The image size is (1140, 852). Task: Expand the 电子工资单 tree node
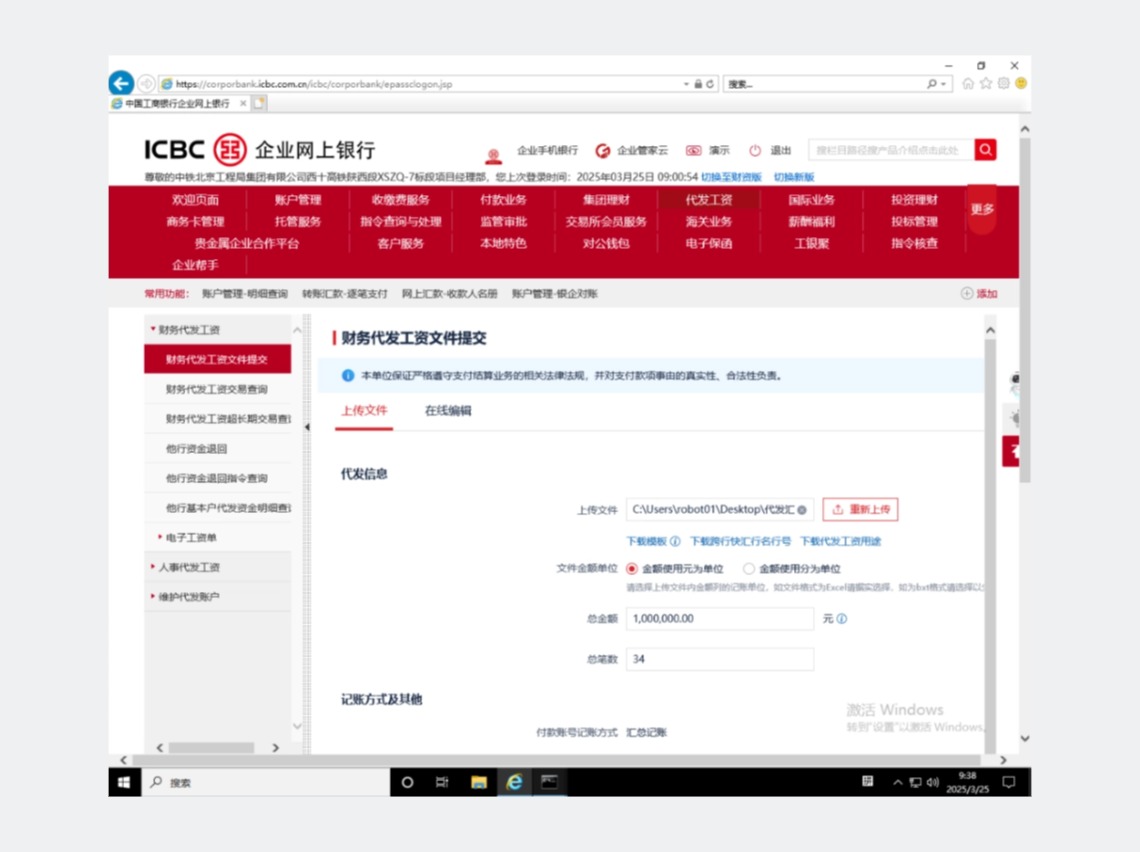pos(160,537)
